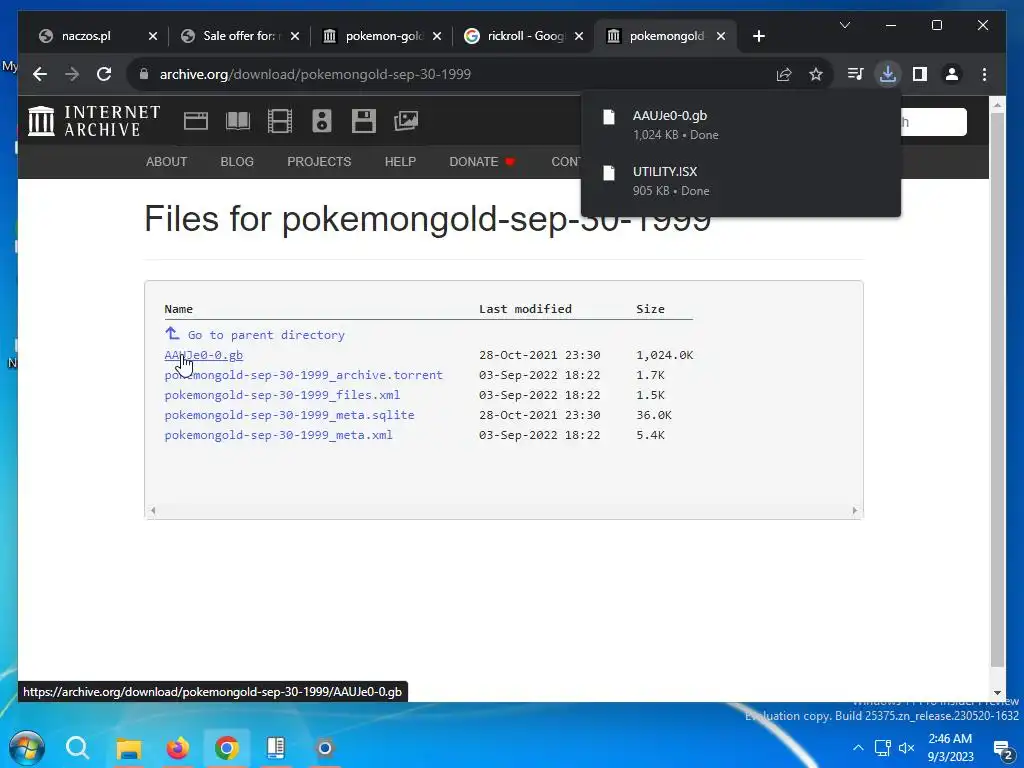Open the _meta.xml file link

click(x=279, y=435)
